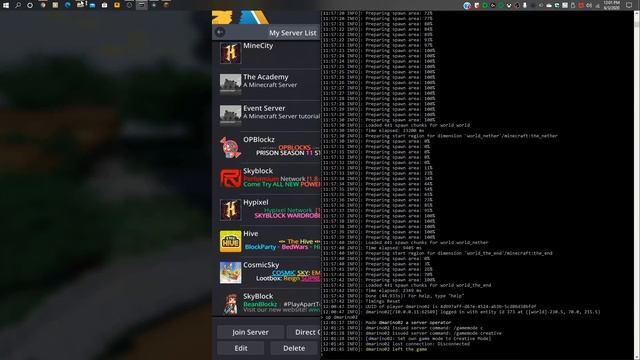640x360 pixels.
Task: Click the console window vertical scrollbar
Action: tap(637, 185)
